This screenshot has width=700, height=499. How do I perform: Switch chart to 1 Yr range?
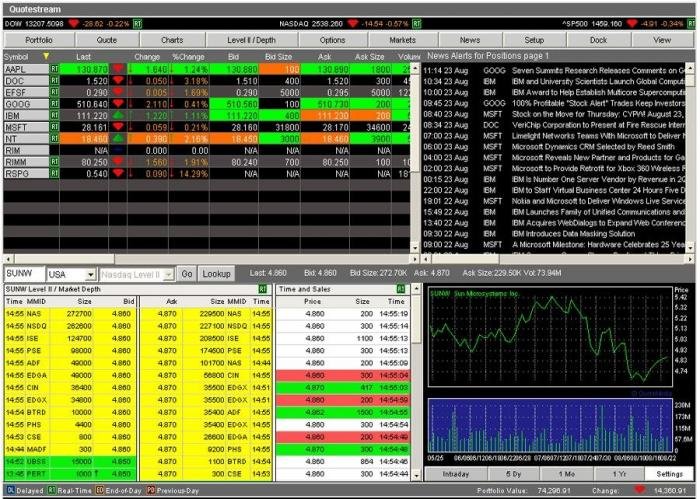coord(619,474)
